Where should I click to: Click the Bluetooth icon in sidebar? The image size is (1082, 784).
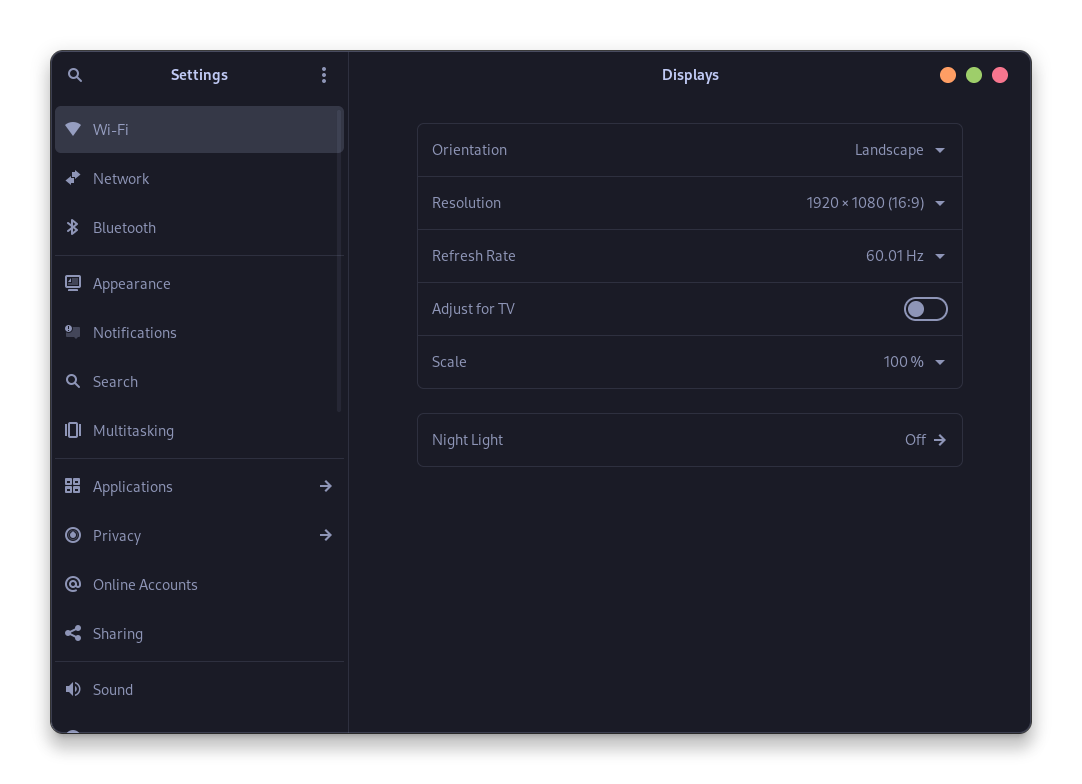pyautogui.click(x=73, y=227)
